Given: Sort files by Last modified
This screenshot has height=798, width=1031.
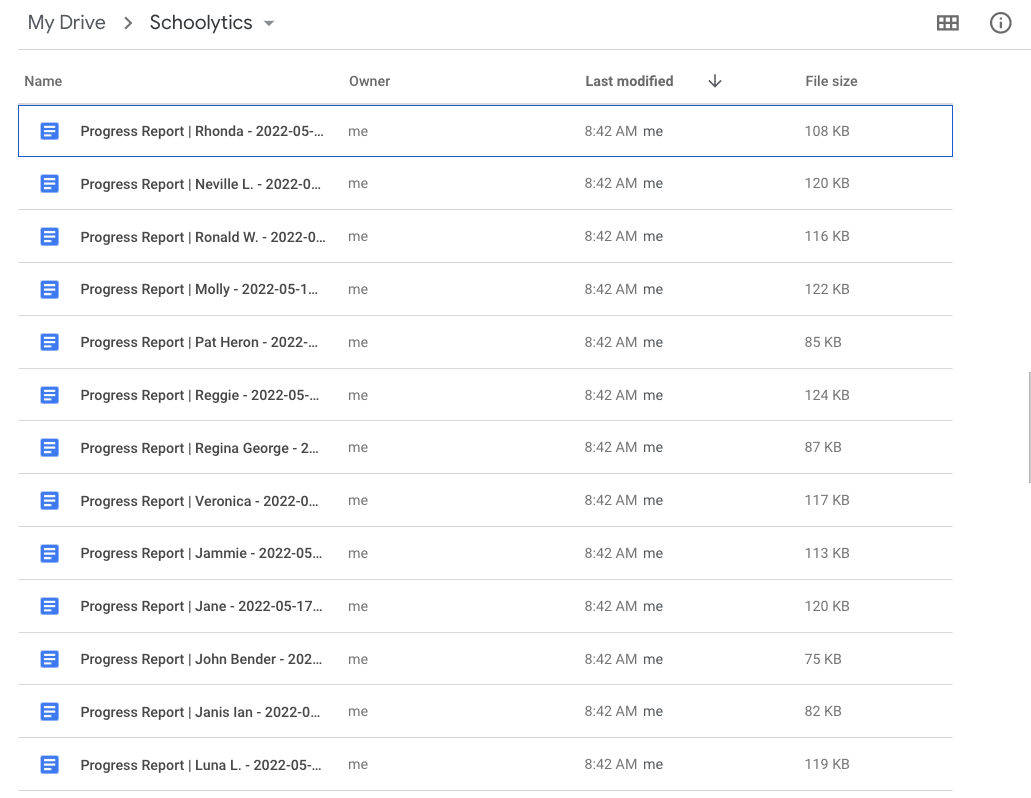Looking at the screenshot, I should (x=629, y=81).
